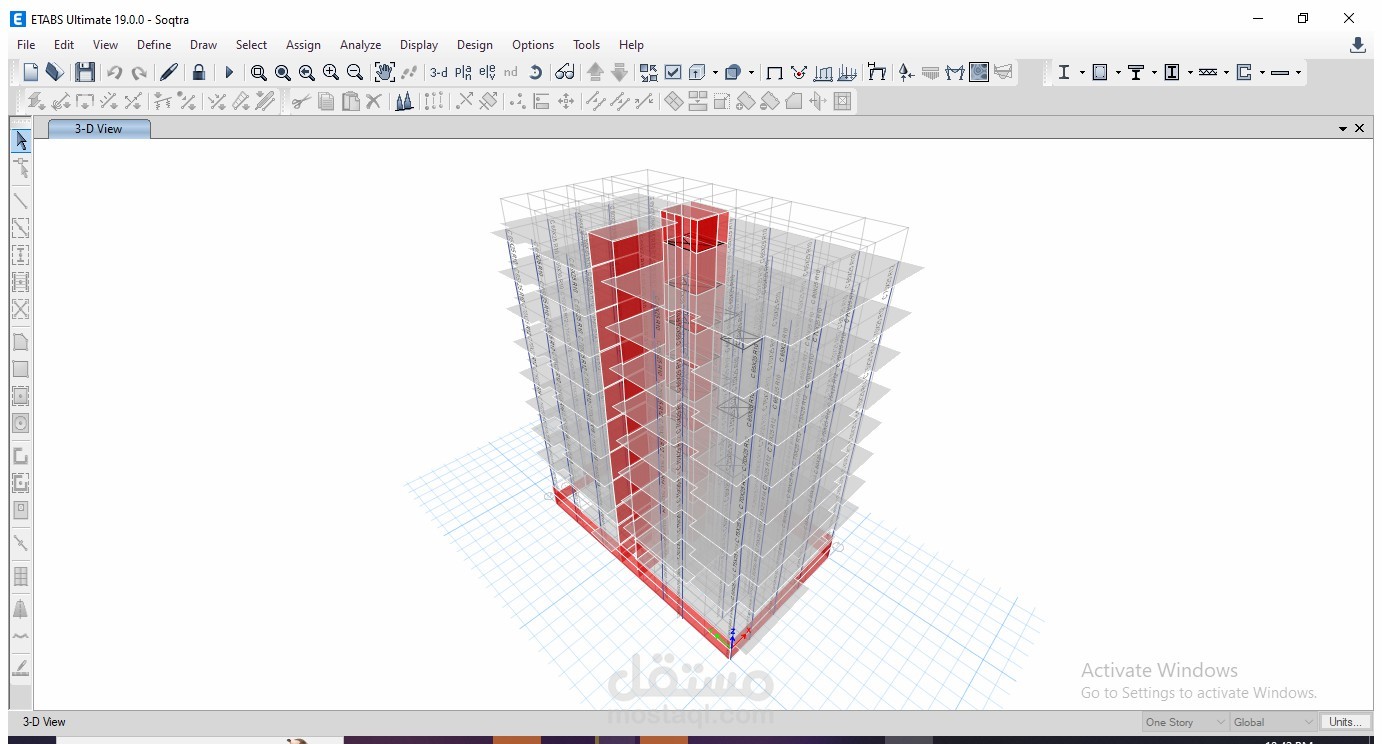
Task: Click the Delete X icon in edit toolbar
Action: click(x=374, y=101)
